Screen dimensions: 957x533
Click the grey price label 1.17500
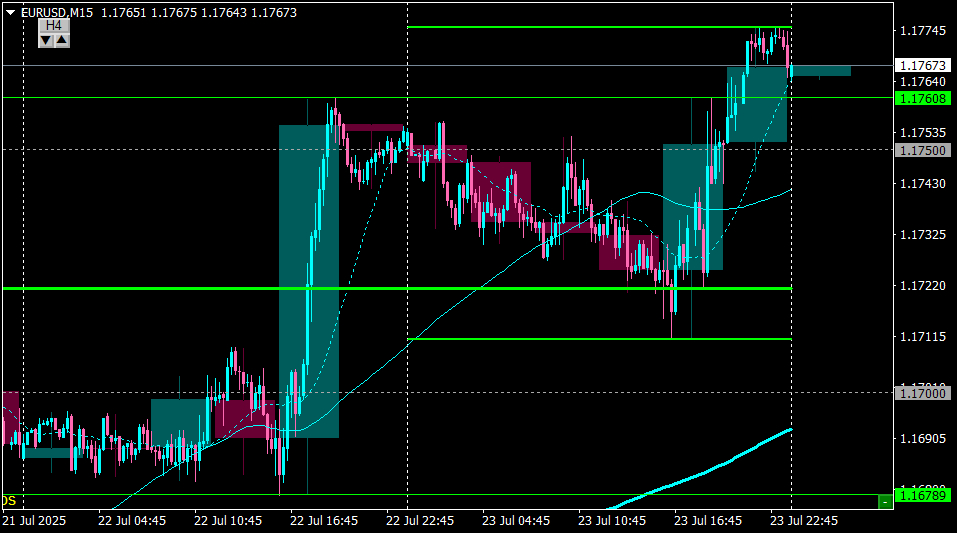click(x=923, y=150)
